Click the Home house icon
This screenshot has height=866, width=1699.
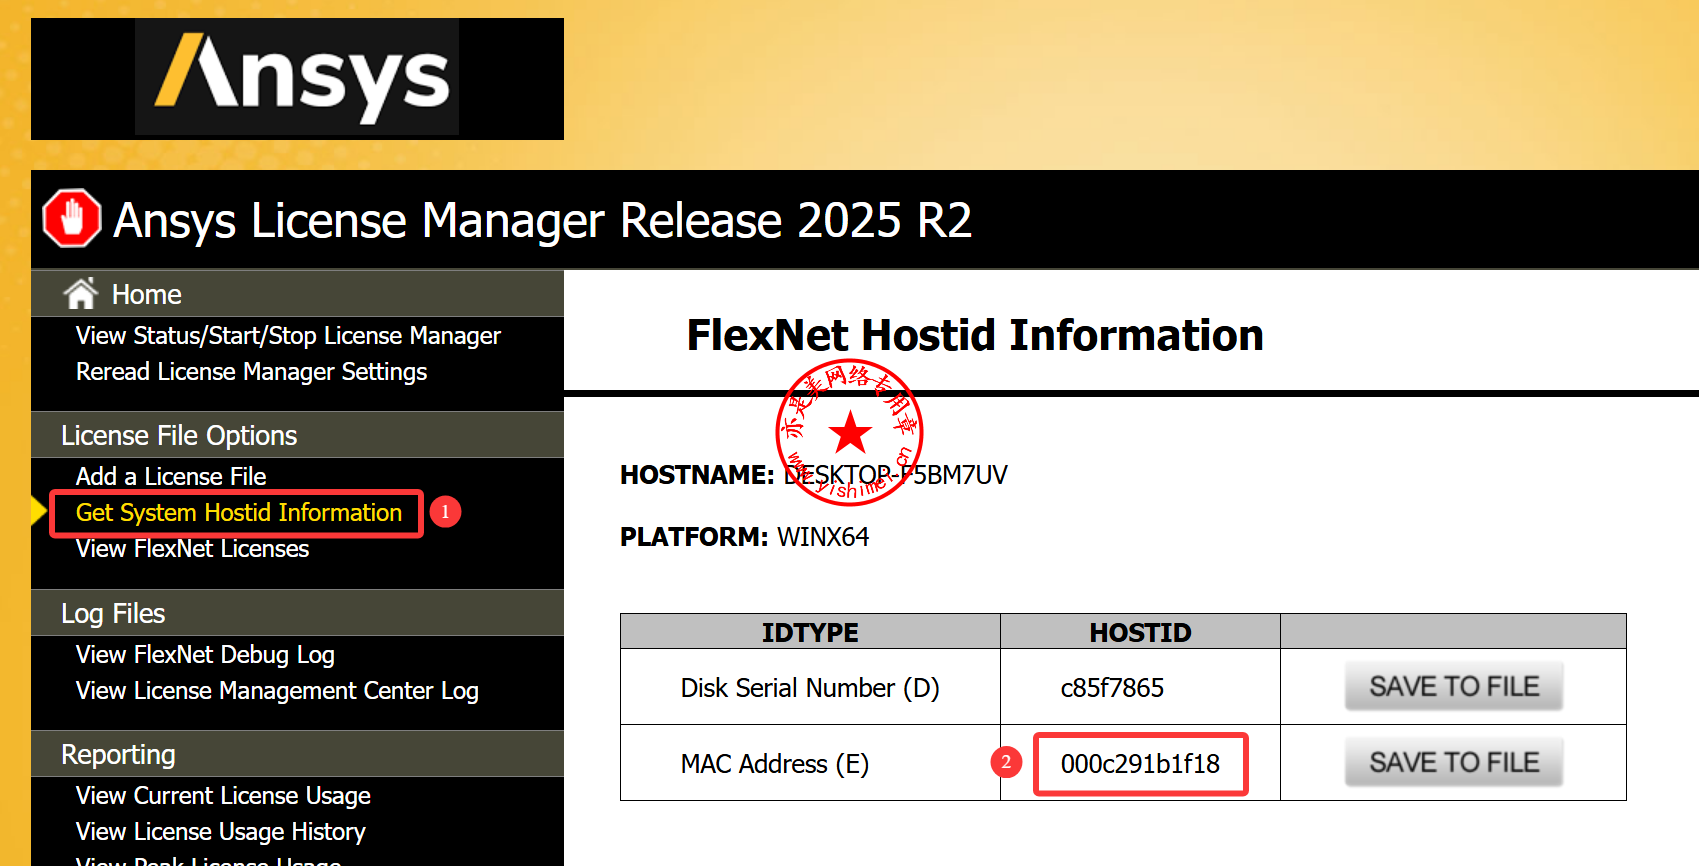80,293
